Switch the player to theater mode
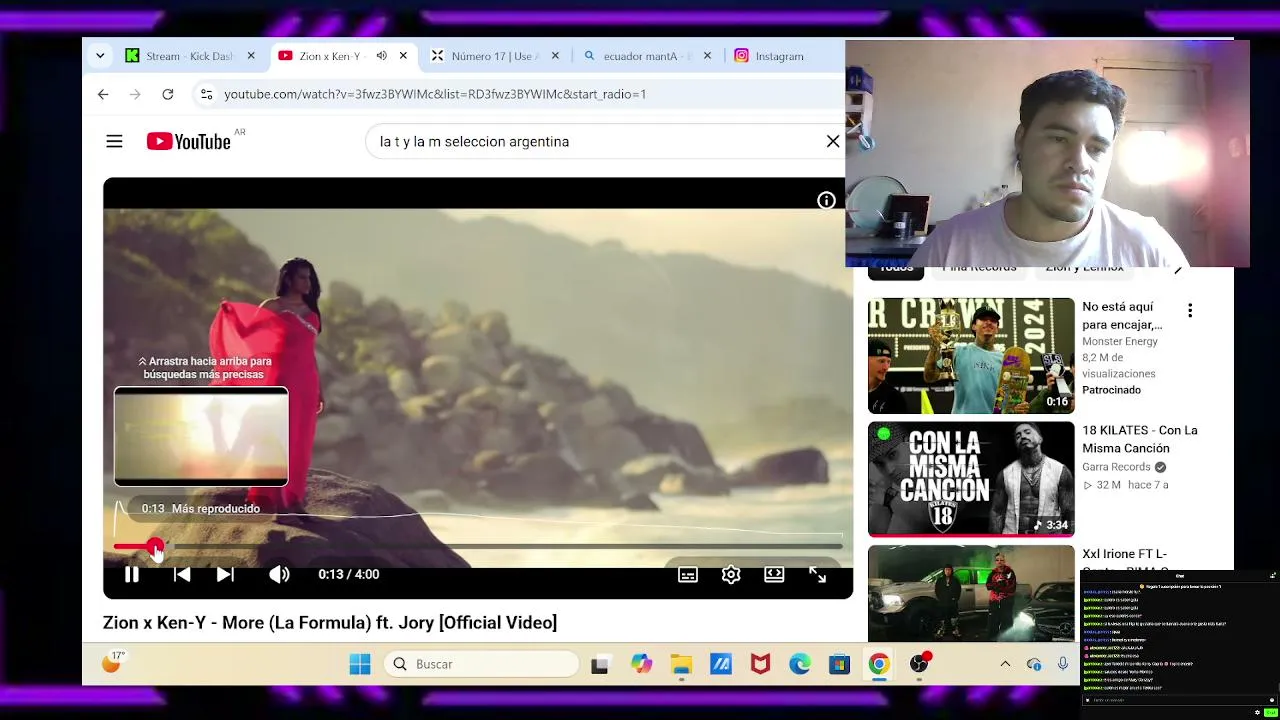 [774, 574]
